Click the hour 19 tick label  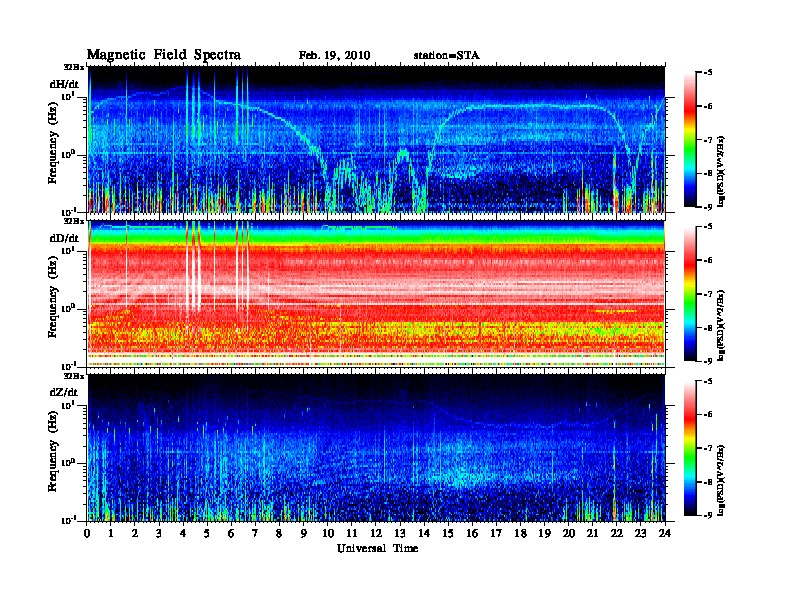coord(544,533)
